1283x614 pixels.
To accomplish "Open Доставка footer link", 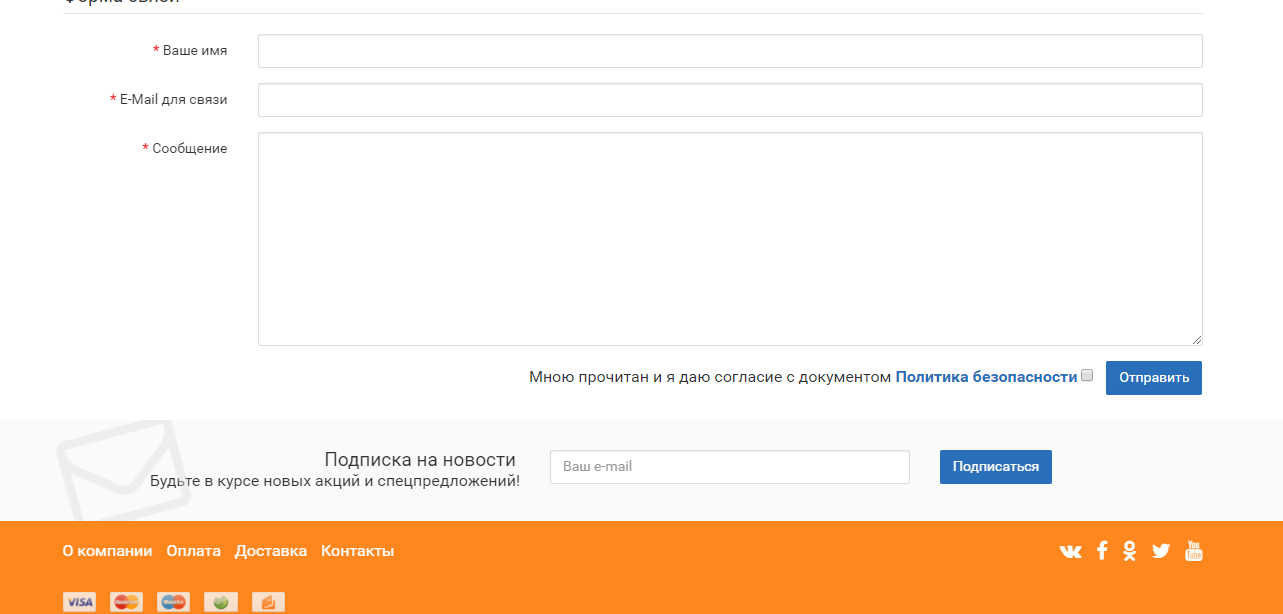I will (x=271, y=551).
